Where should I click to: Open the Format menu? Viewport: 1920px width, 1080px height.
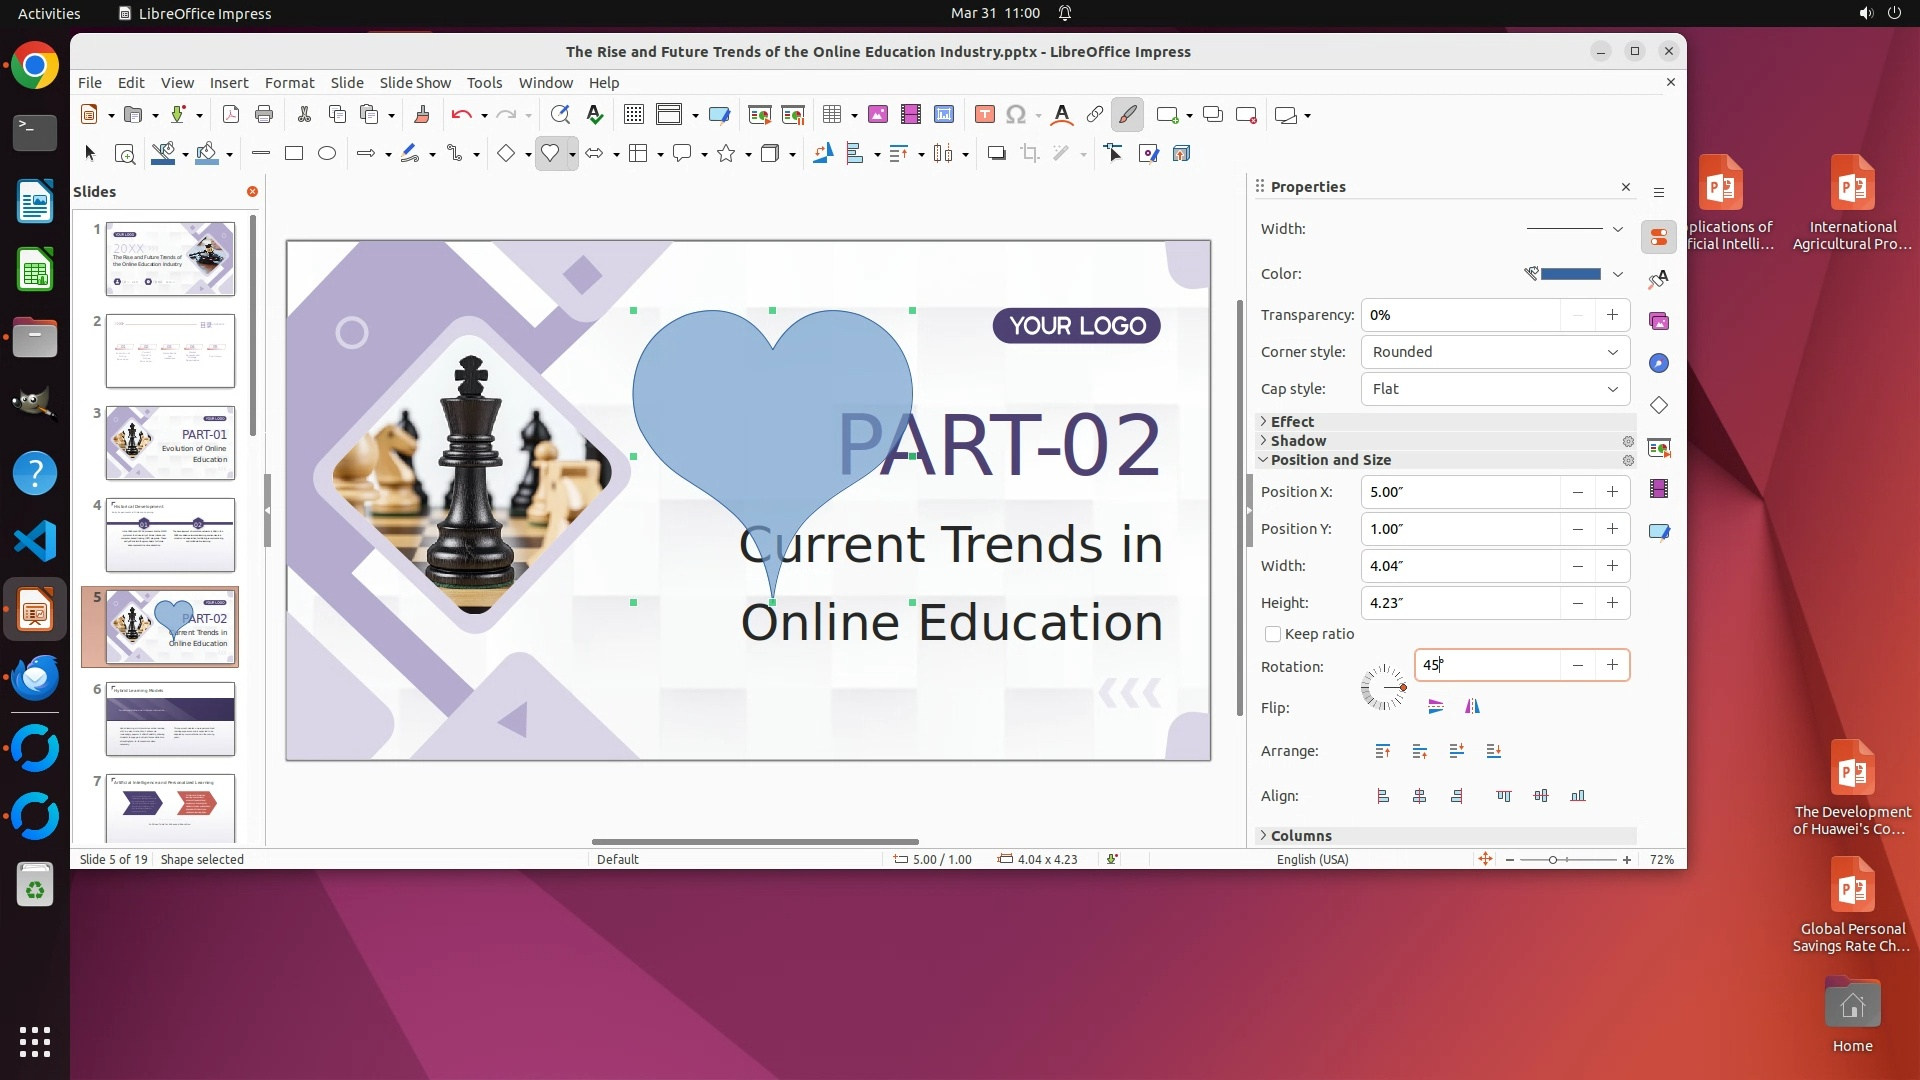[289, 83]
